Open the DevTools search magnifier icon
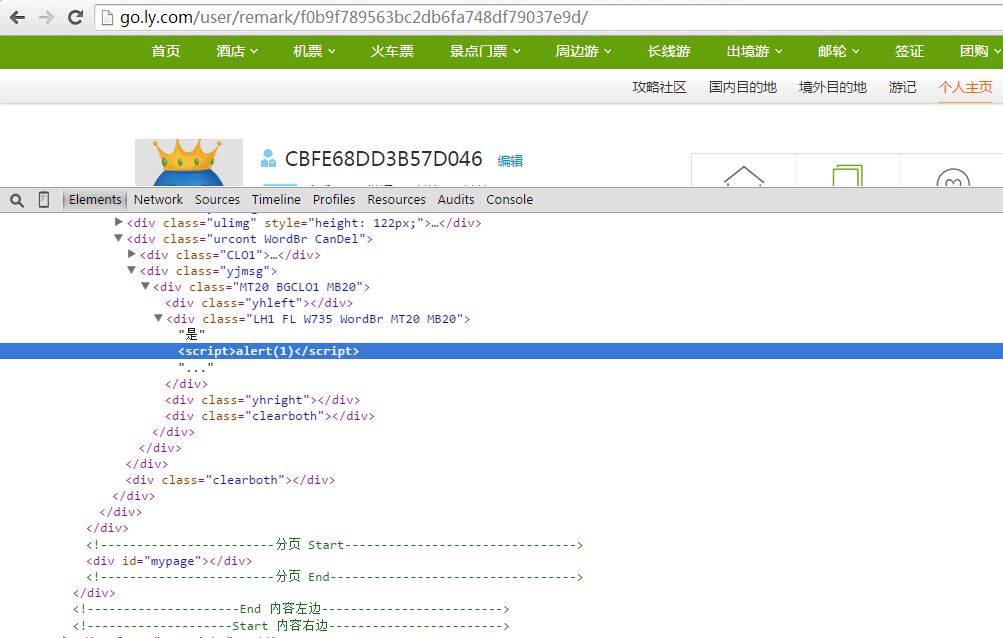Image resolution: width=1003 pixels, height=638 pixels. [17, 200]
